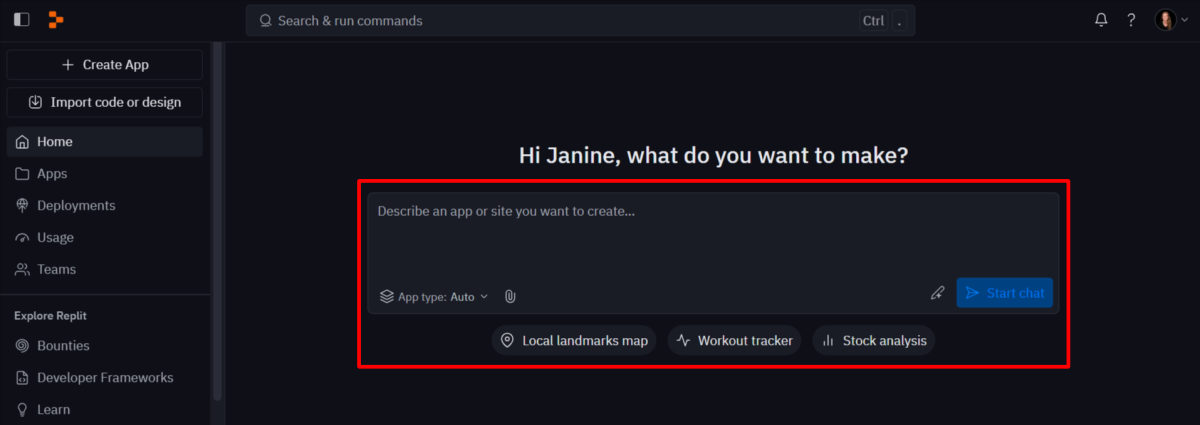Click the paperclip attach file icon
Viewport: 1200px width, 425px height.
(x=510, y=297)
